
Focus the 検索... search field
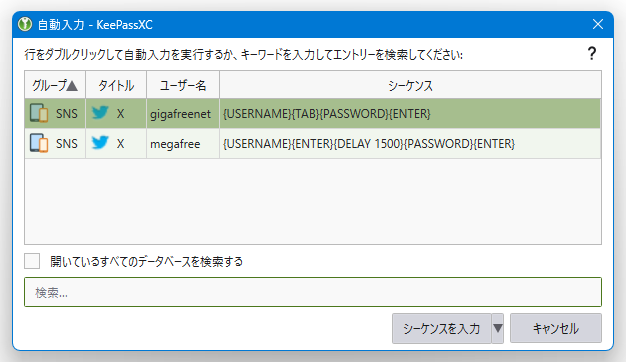(313, 292)
